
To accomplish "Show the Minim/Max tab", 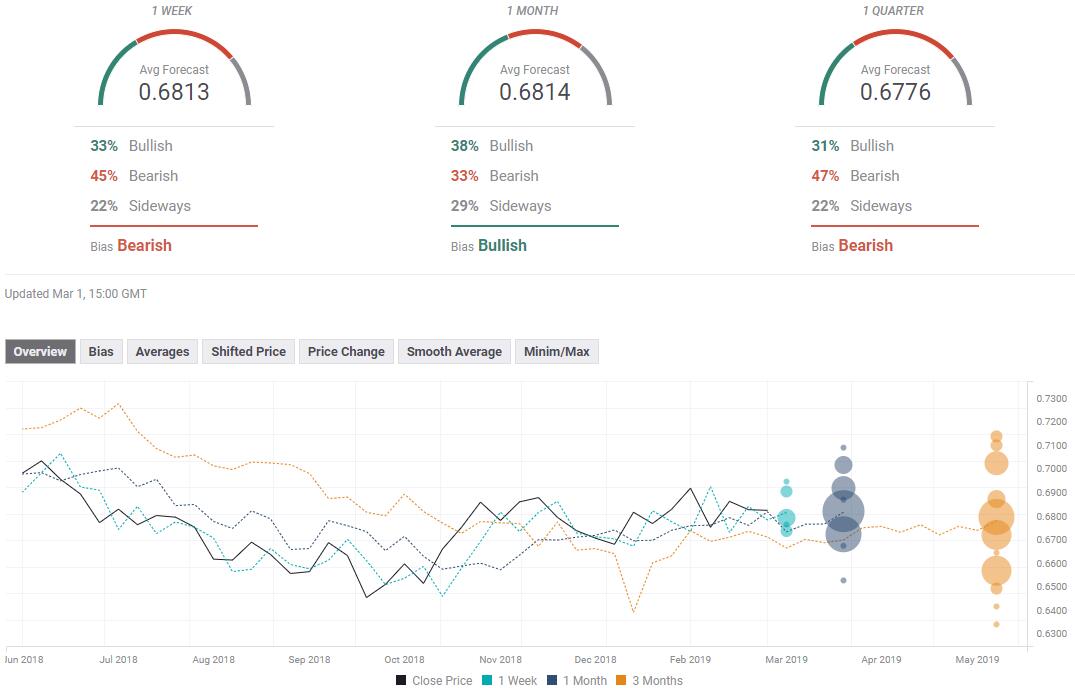I will tap(557, 352).
